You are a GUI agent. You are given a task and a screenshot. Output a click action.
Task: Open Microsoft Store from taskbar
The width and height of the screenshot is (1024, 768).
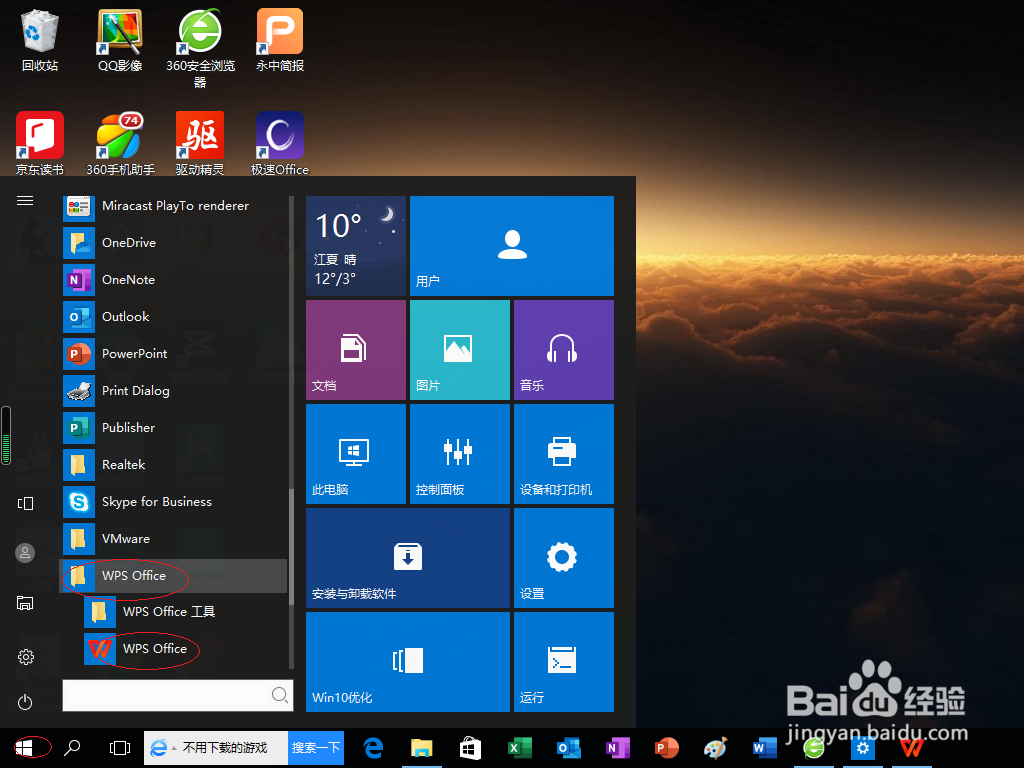pos(470,747)
